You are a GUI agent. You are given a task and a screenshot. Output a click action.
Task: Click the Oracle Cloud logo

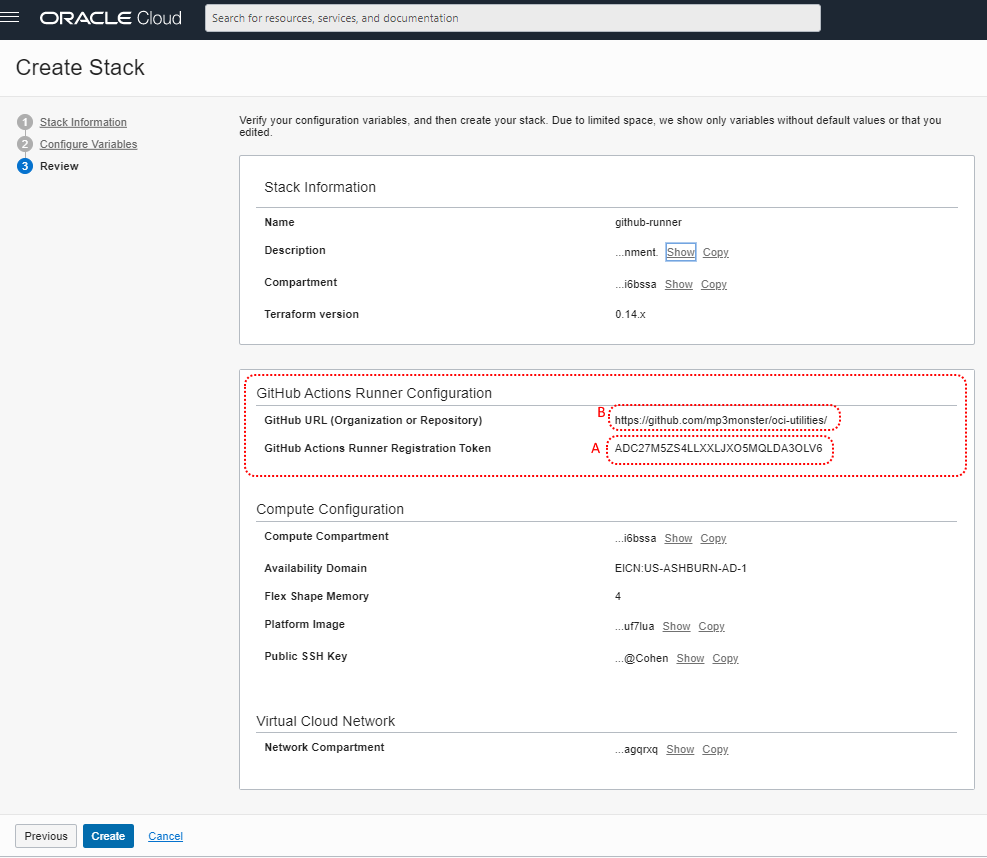pyautogui.click(x=110, y=18)
